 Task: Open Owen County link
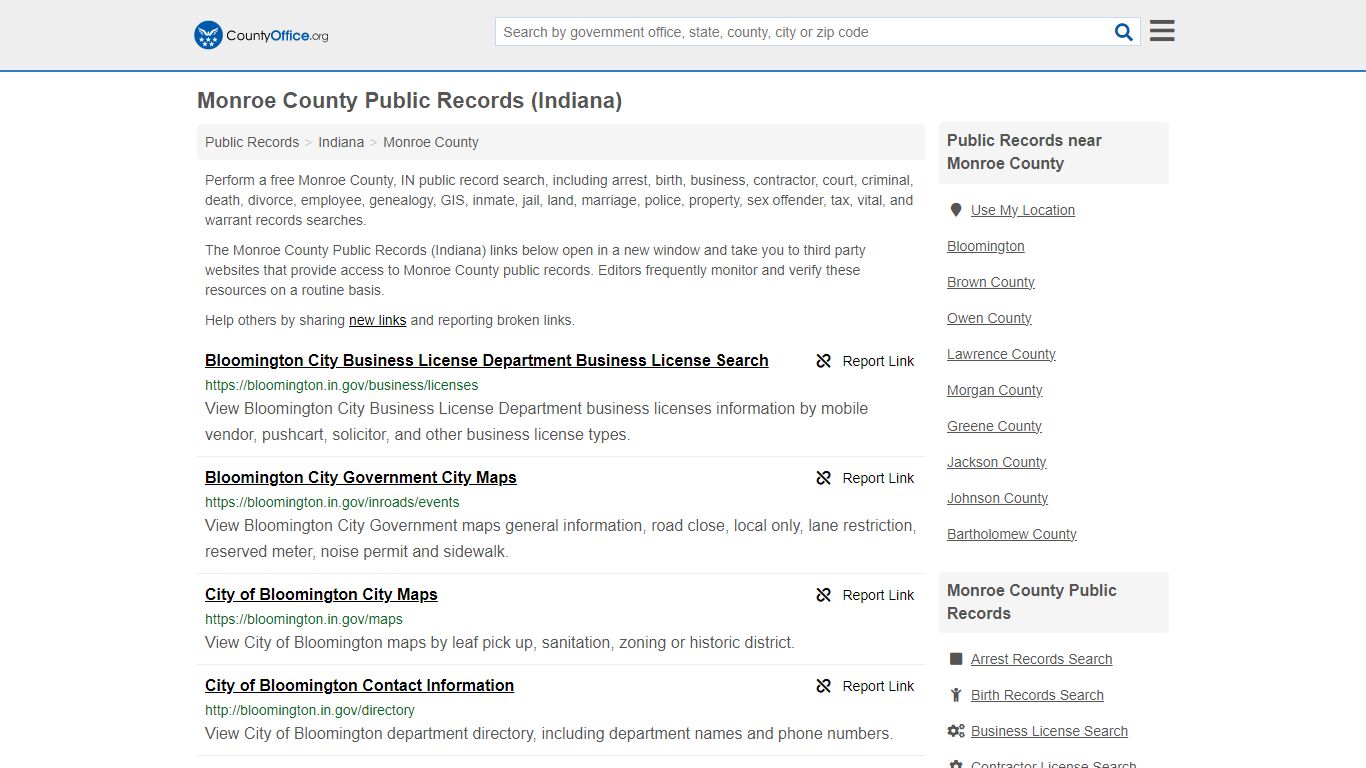989,318
